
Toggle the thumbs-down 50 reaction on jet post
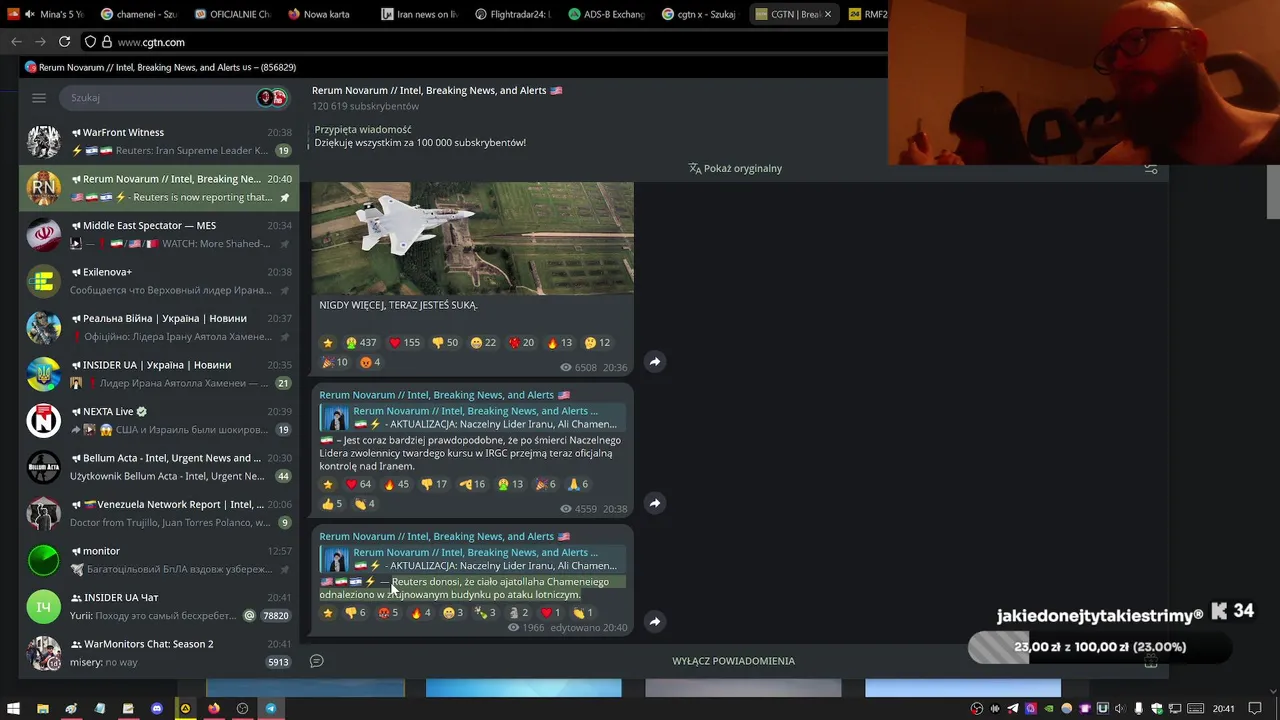[444, 342]
